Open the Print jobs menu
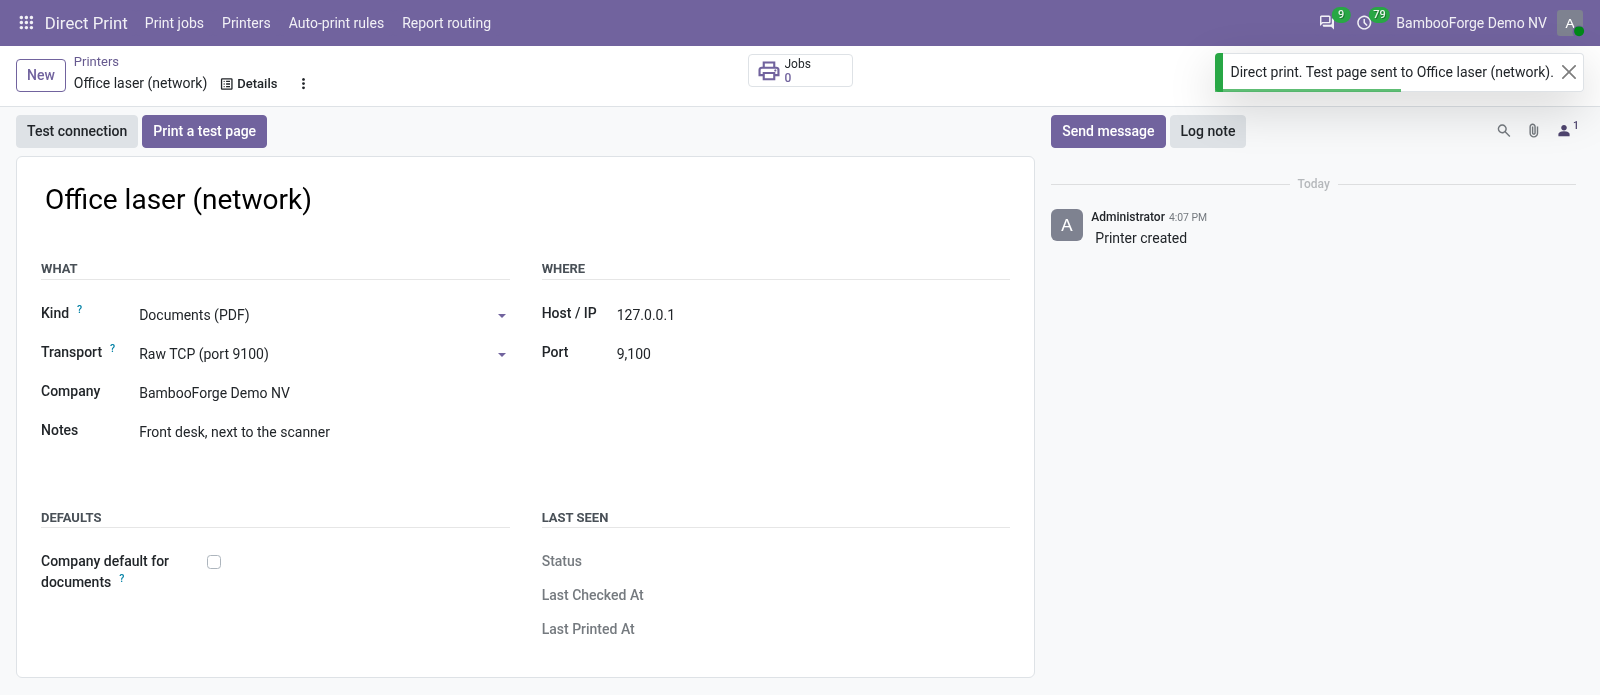The width and height of the screenshot is (1600, 695). coord(174,23)
